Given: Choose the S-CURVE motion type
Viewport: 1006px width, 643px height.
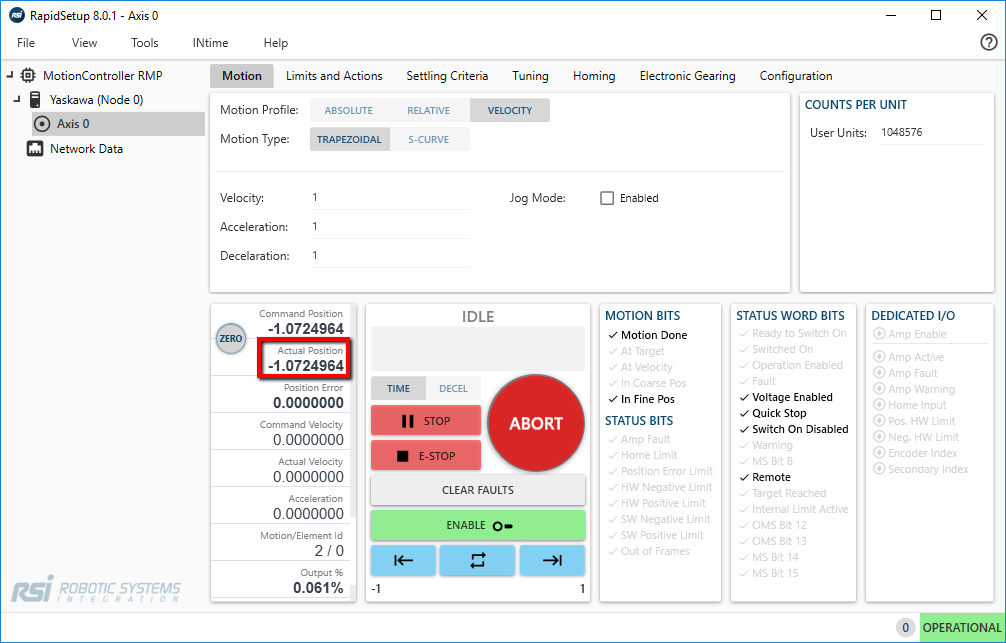Looking at the screenshot, I should pyautogui.click(x=429, y=139).
